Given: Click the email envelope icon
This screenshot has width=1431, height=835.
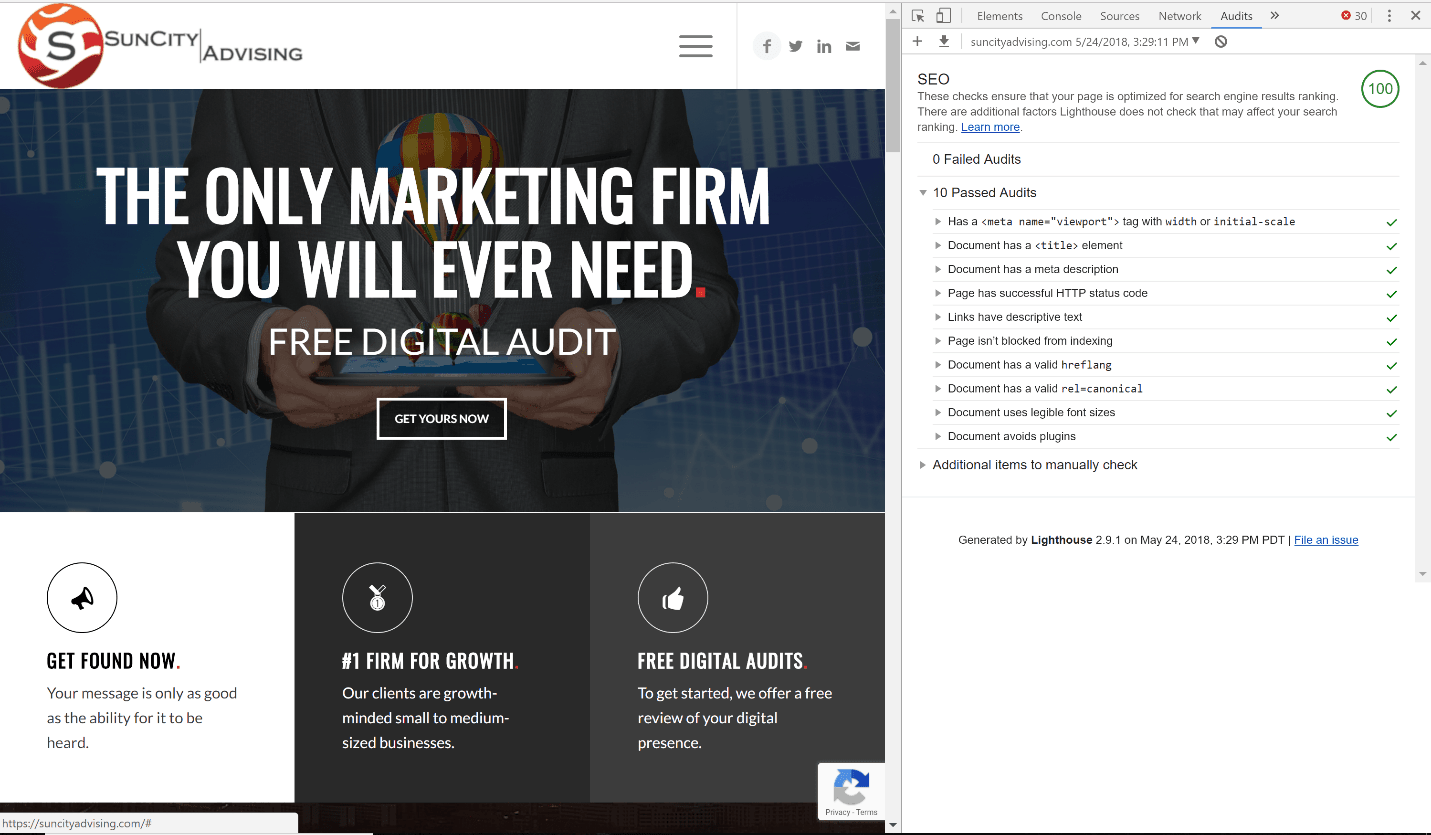Looking at the screenshot, I should click(853, 46).
